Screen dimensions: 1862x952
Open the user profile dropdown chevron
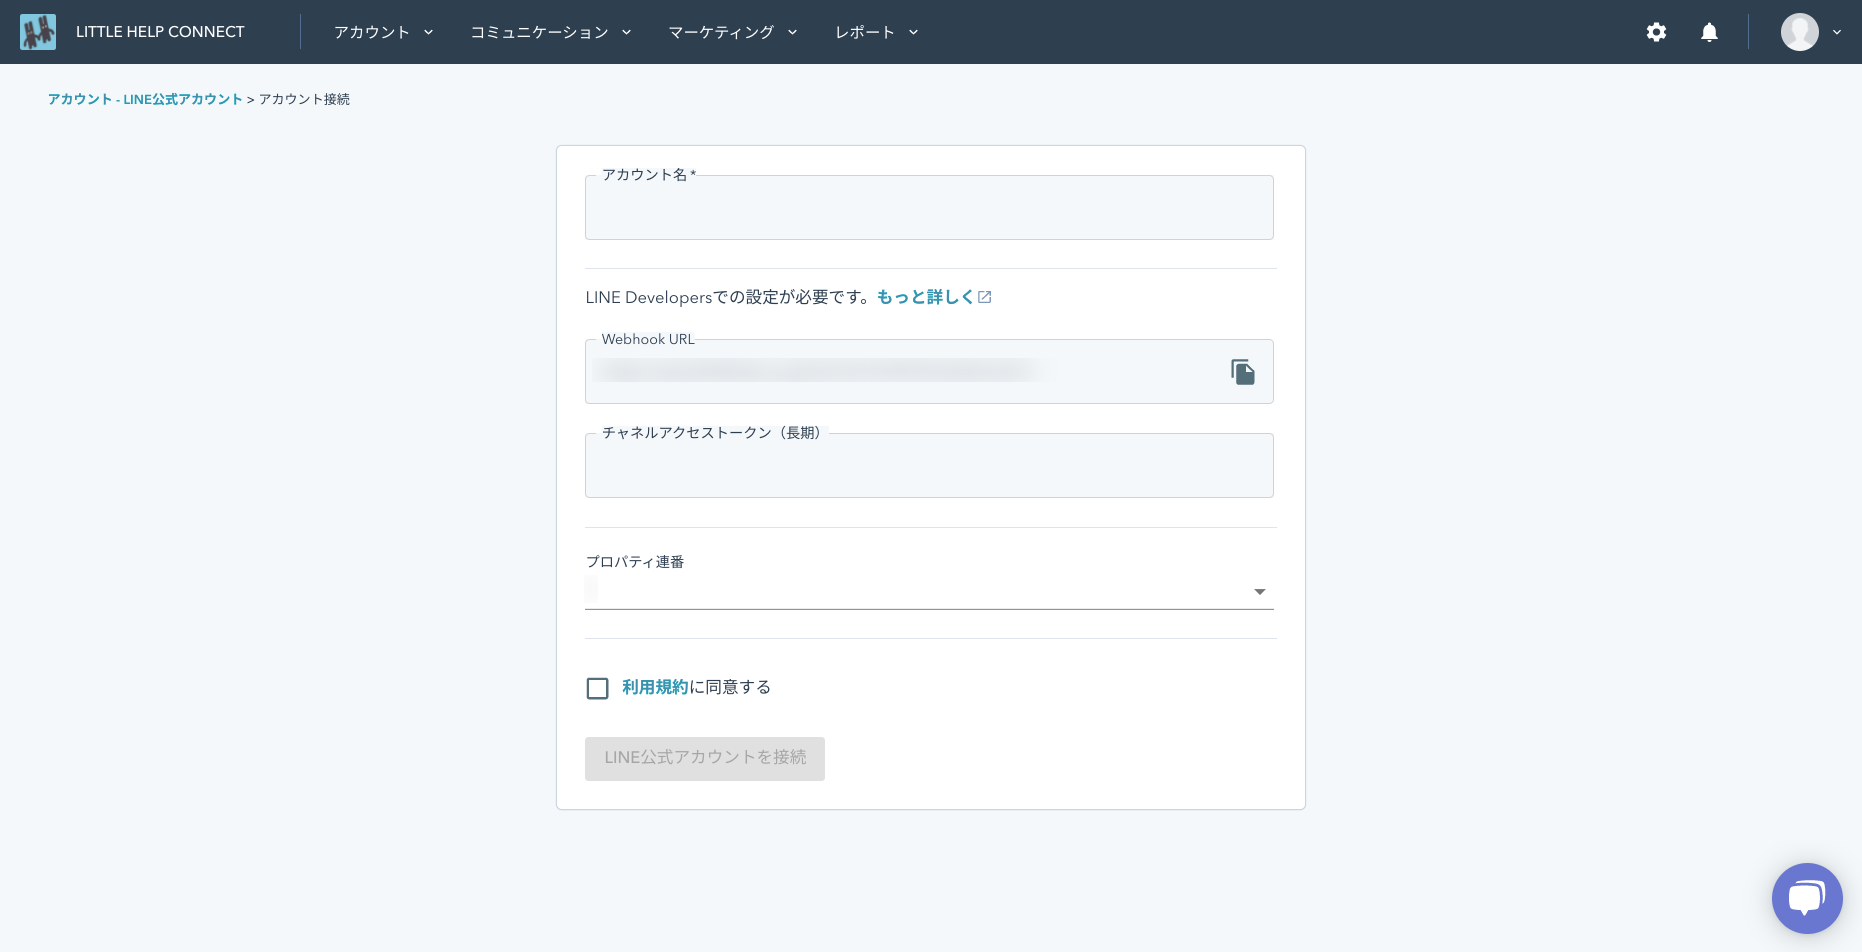coord(1836,32)
